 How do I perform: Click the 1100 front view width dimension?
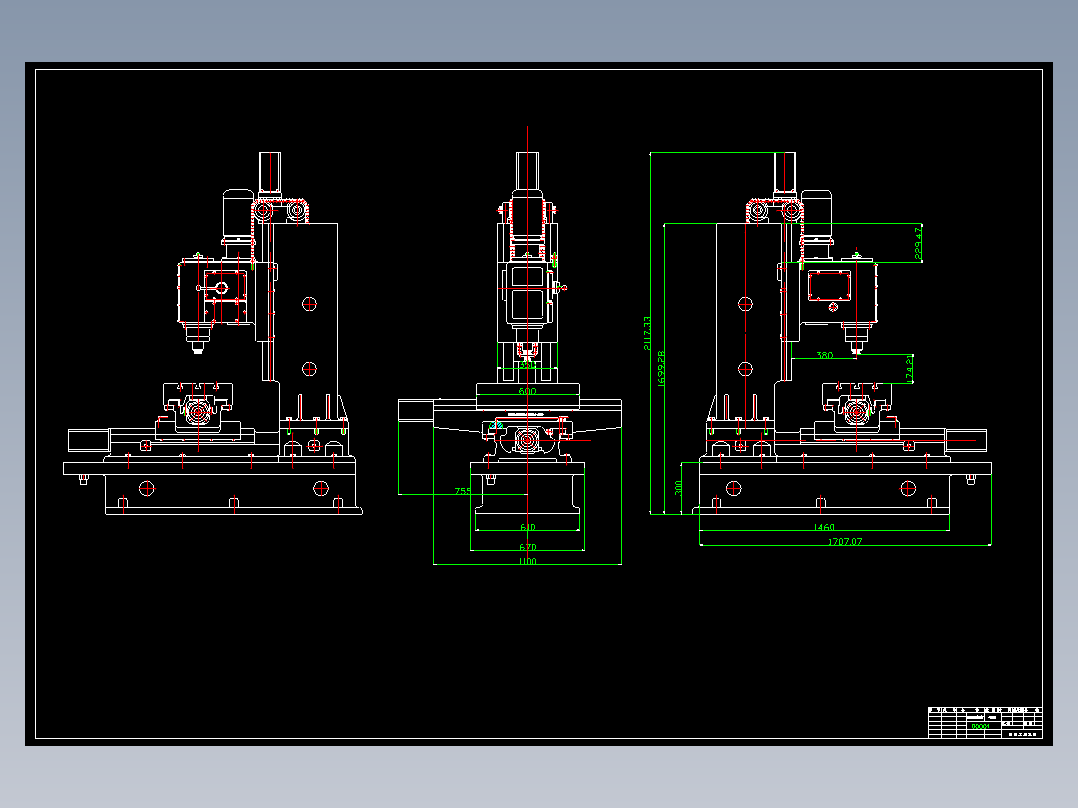[527, 561]
